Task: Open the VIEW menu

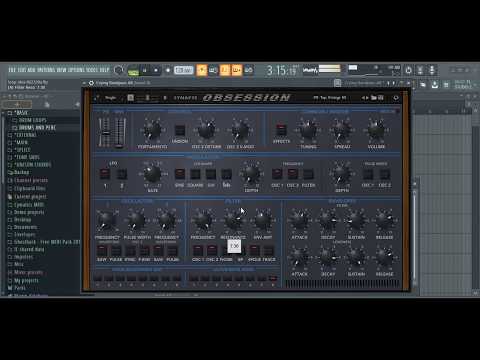Action: tap(61, 70)
